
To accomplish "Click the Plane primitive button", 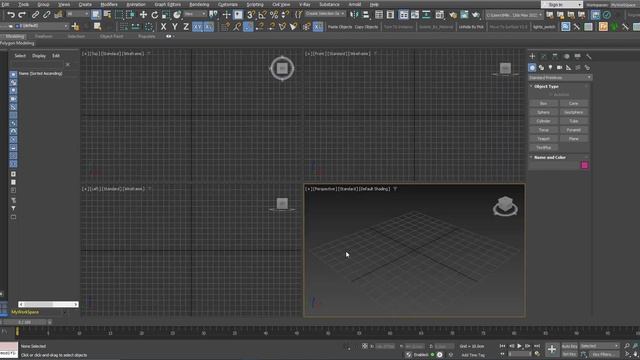I will pos(573,139).
